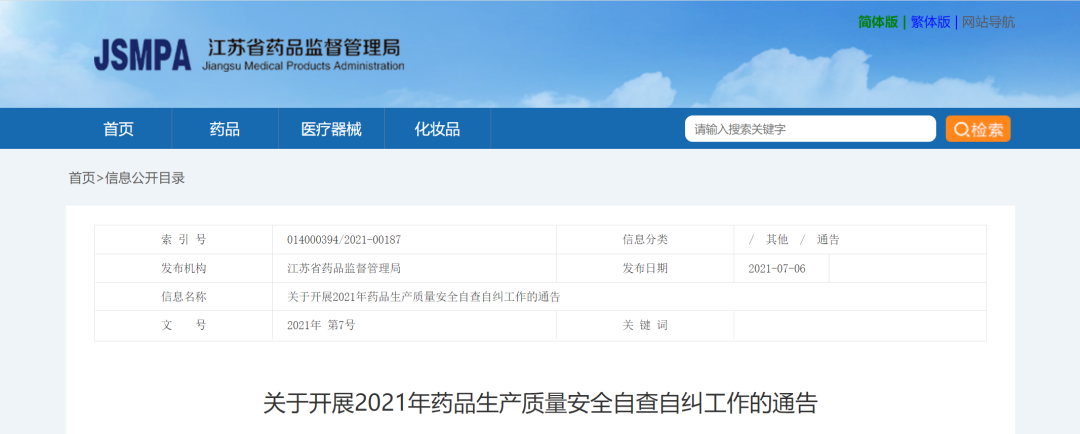This screenshot has height=434, width=1080.
Task: Click the large article headline about 自查自纠工作
Action: point(540,403)
